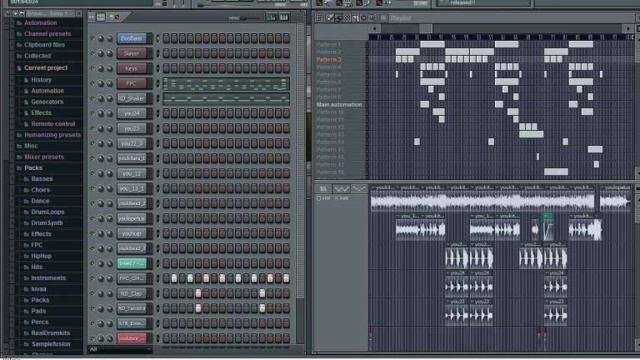Select the Main automation track label
Viewport: 640px width, 360px height.
339,105
